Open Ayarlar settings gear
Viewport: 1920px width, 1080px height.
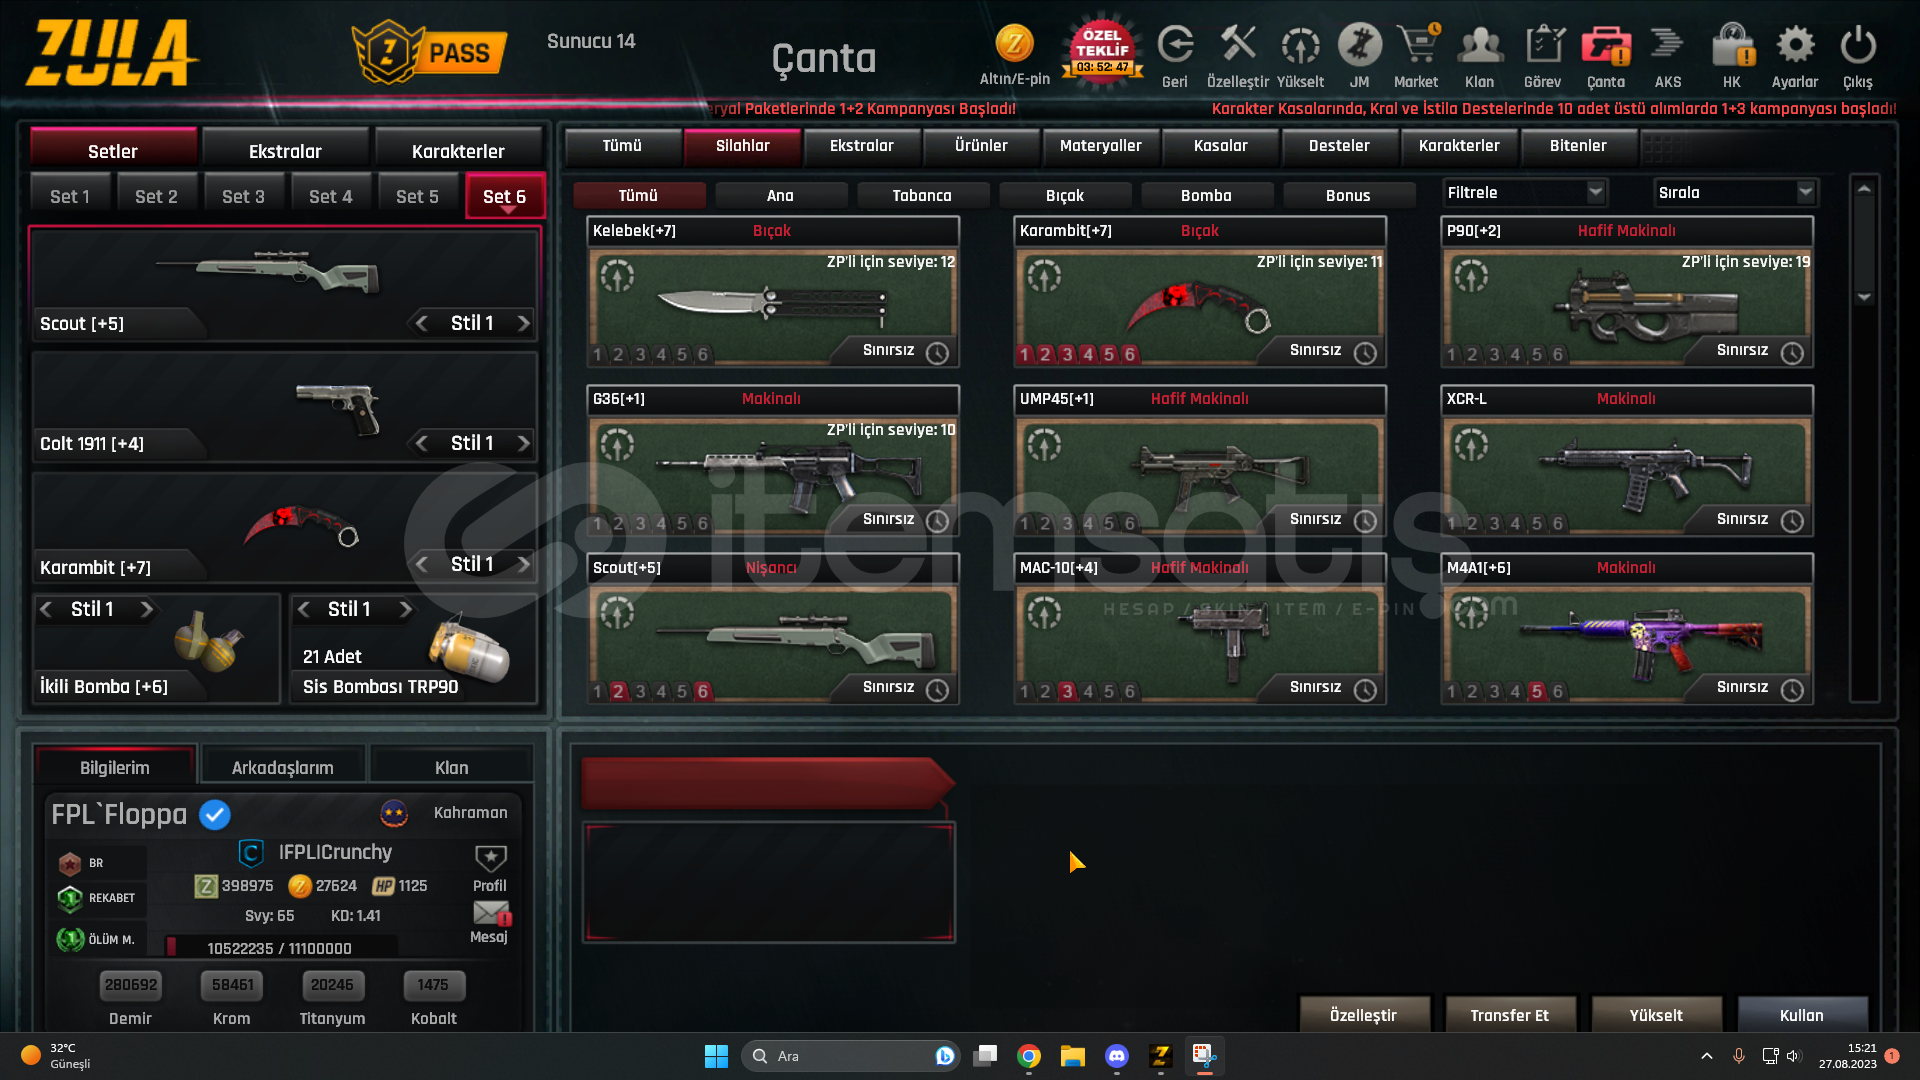coord(1795,45)
